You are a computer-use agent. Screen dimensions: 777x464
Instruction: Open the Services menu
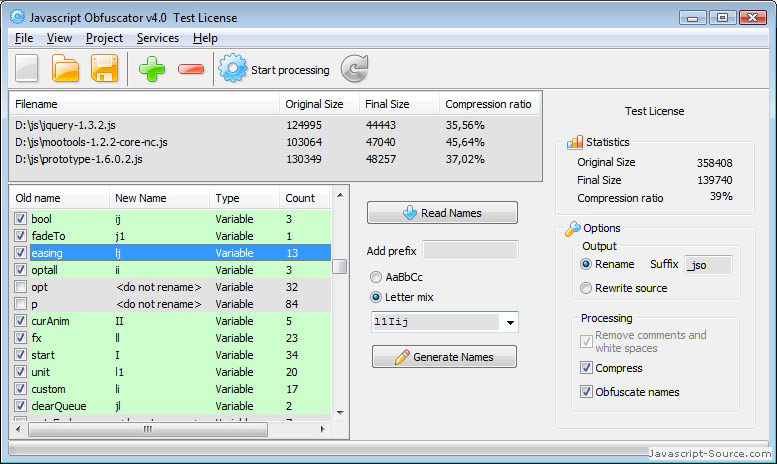tap(158, 38)
